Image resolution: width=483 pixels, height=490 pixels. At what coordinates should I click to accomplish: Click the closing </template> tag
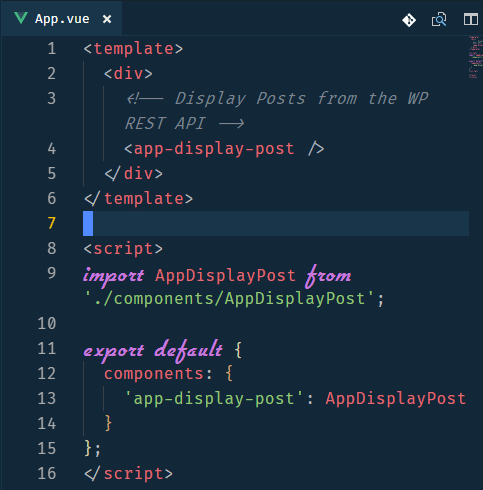point(138,199)
